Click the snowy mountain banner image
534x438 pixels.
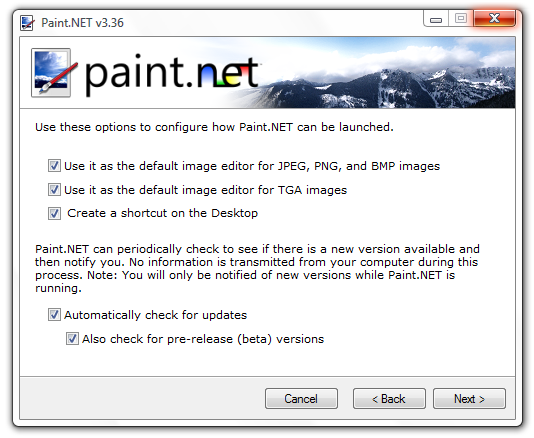pos(385,73)
